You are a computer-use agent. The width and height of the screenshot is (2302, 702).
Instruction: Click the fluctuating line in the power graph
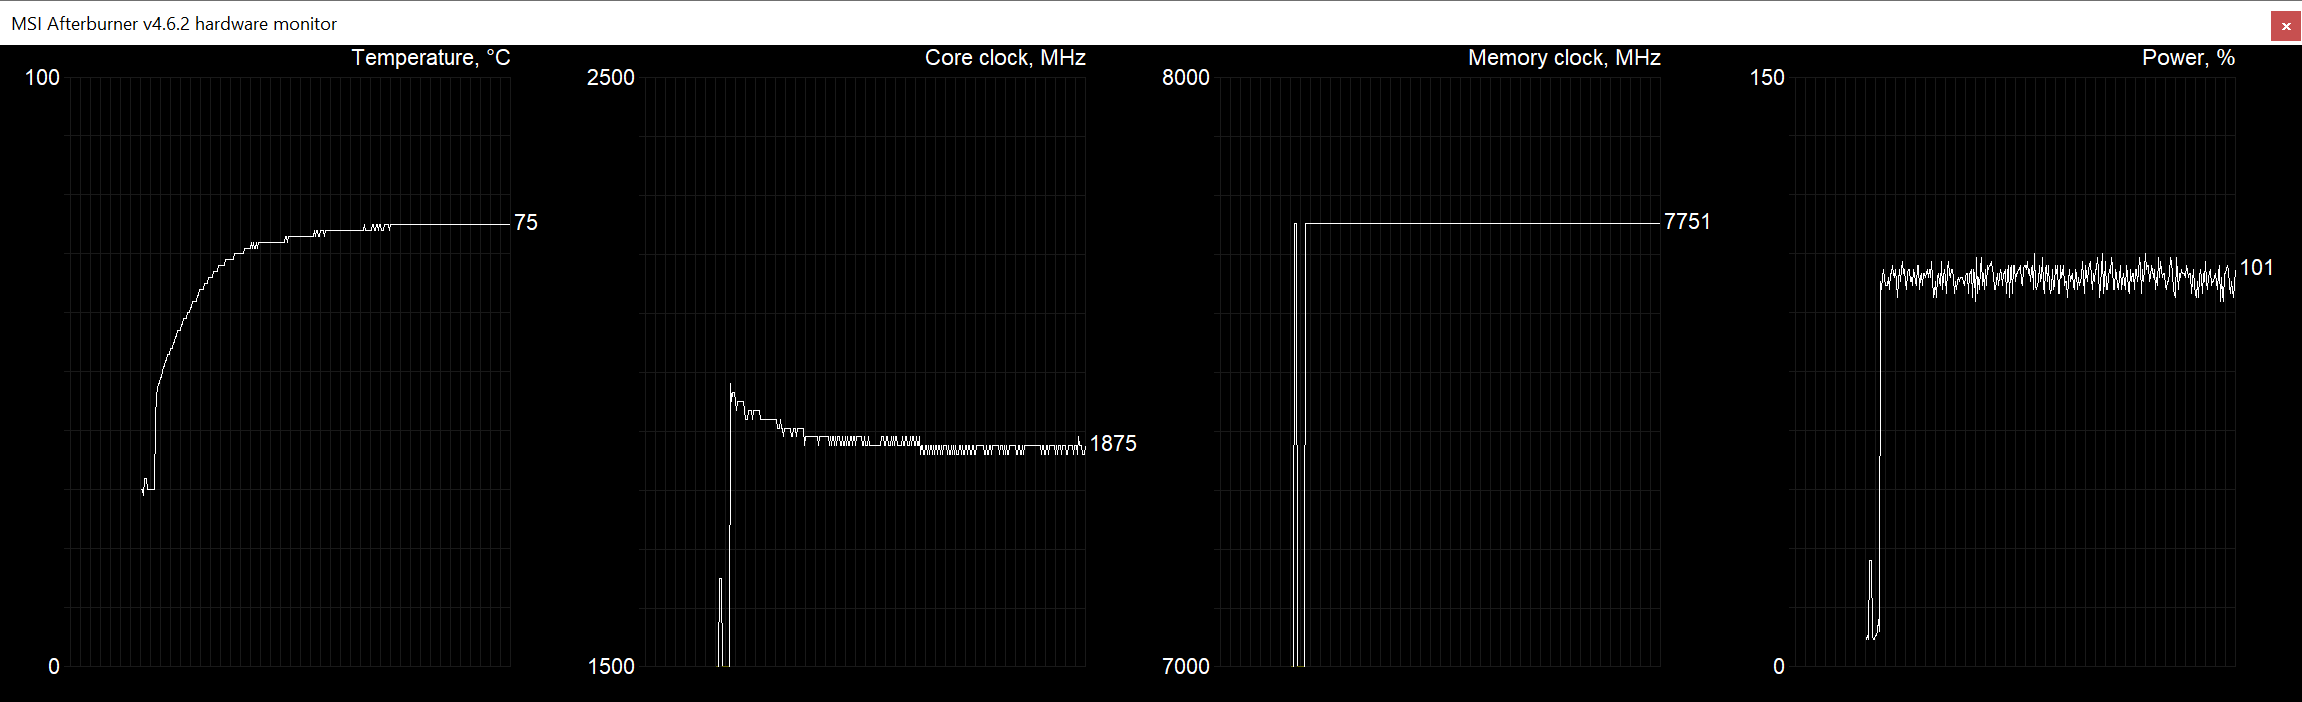click(2050, 278)
